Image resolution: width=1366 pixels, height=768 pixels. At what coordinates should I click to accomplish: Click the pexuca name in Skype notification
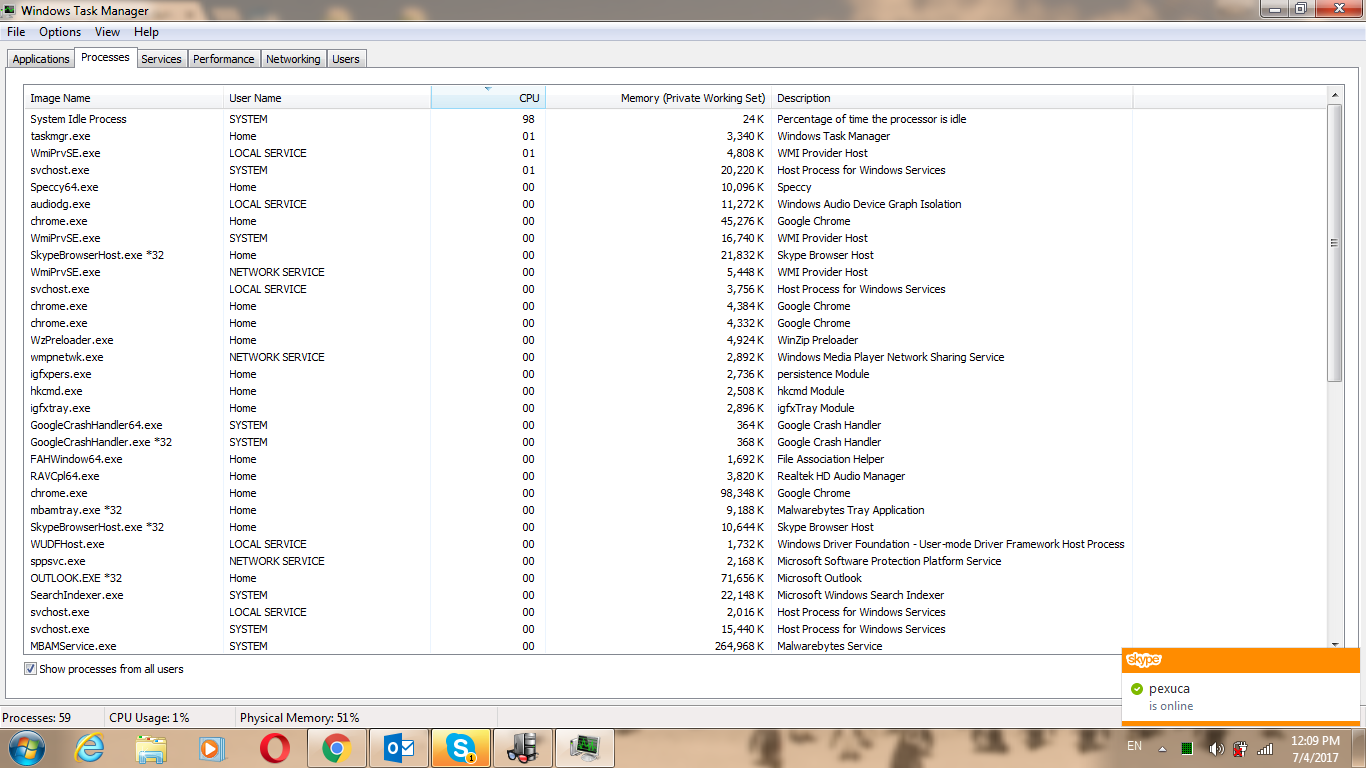pyautogui.click(x=1169, y=689)
